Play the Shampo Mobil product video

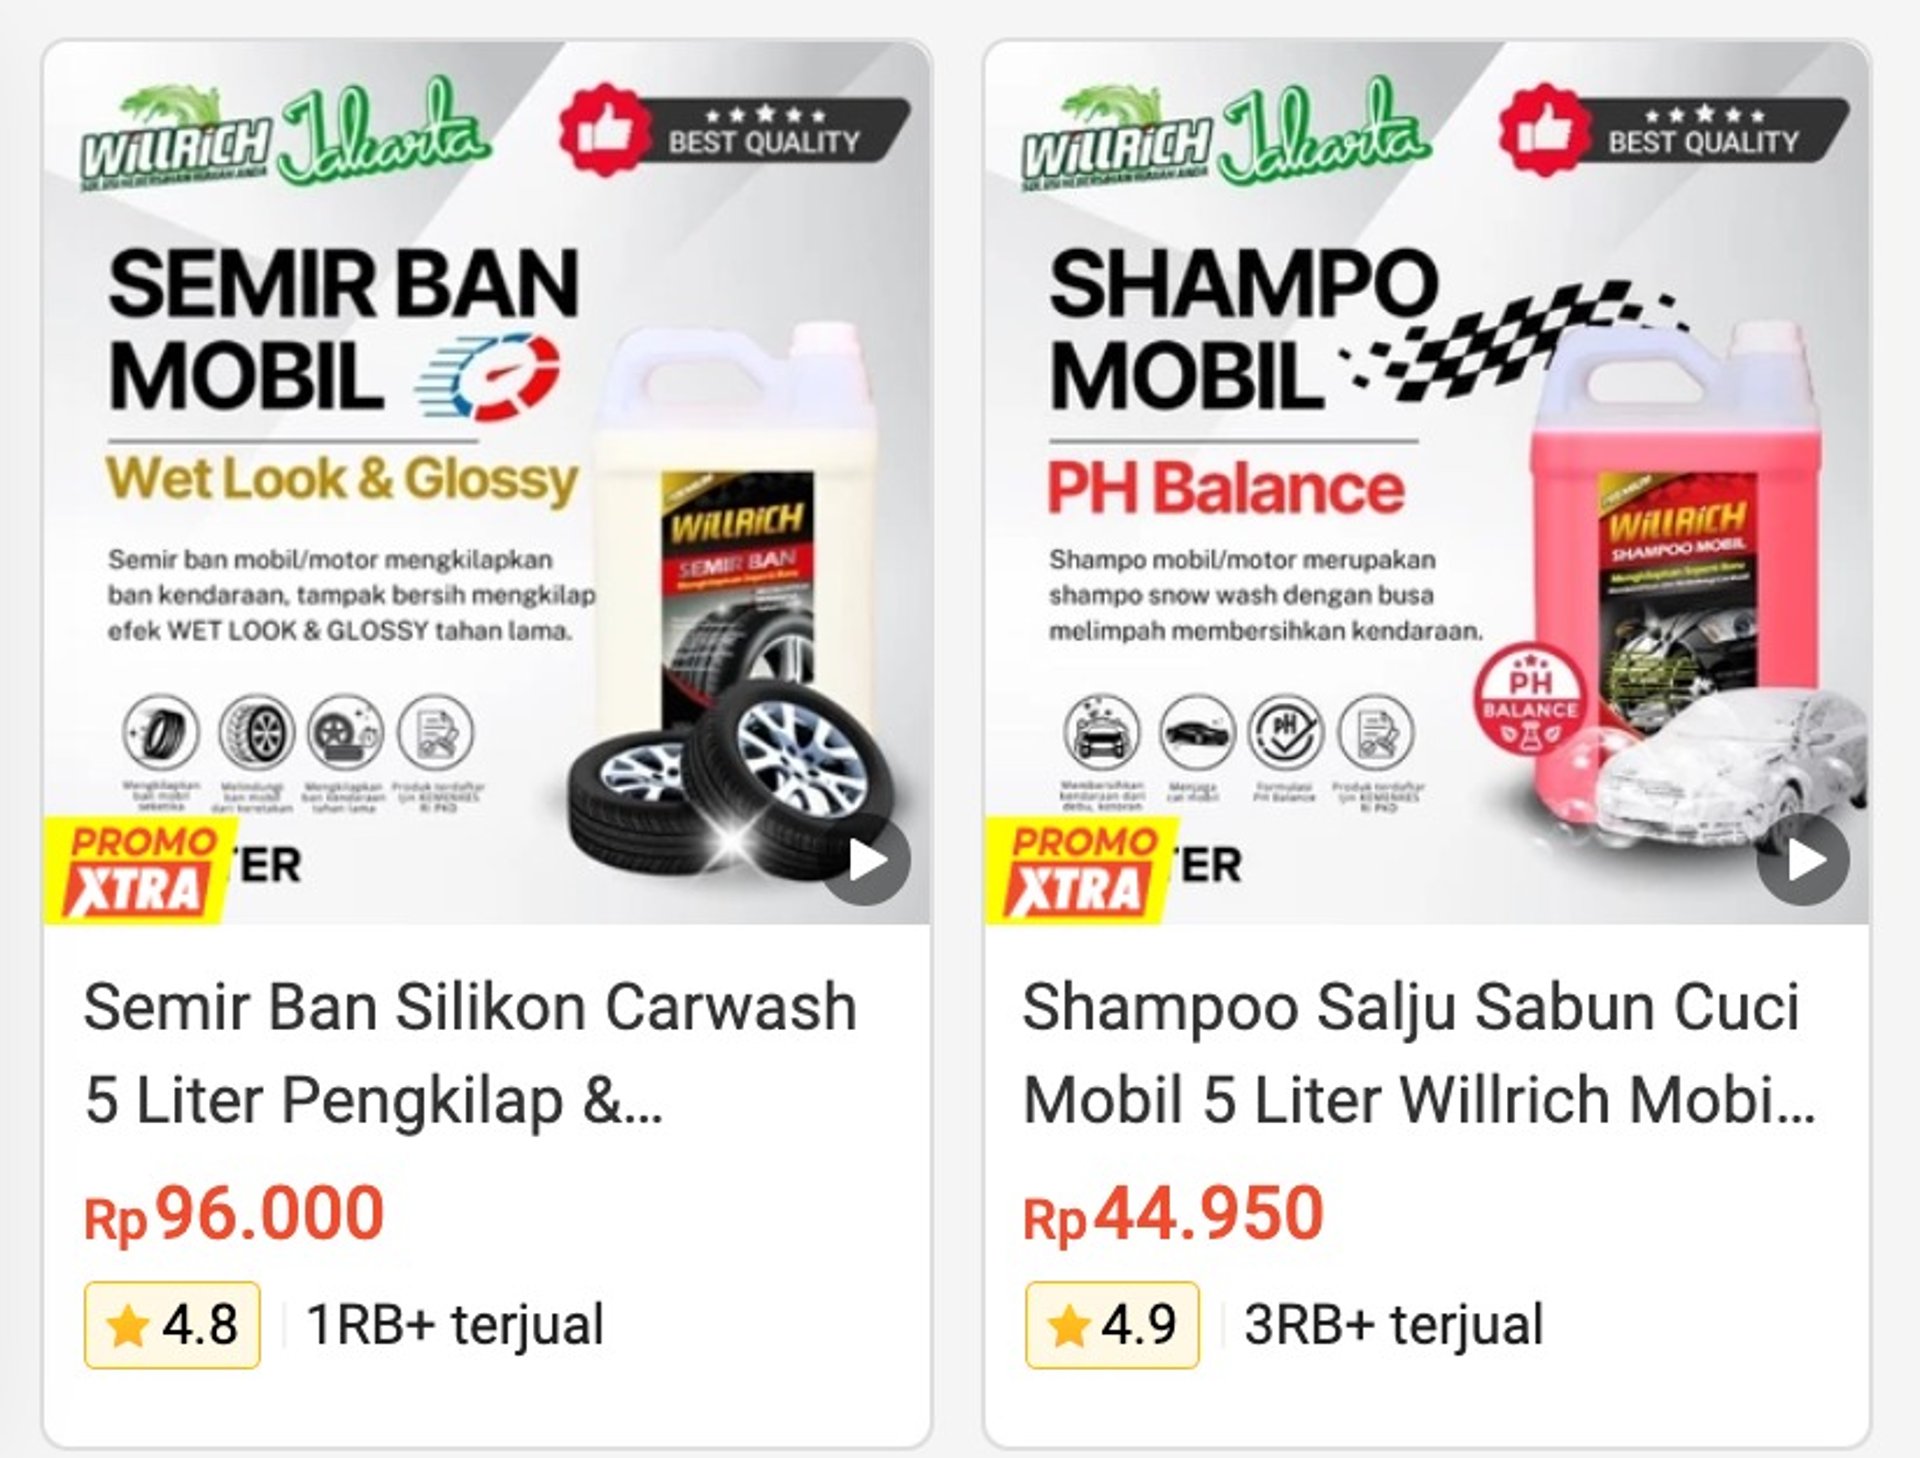click(1804, 860)
